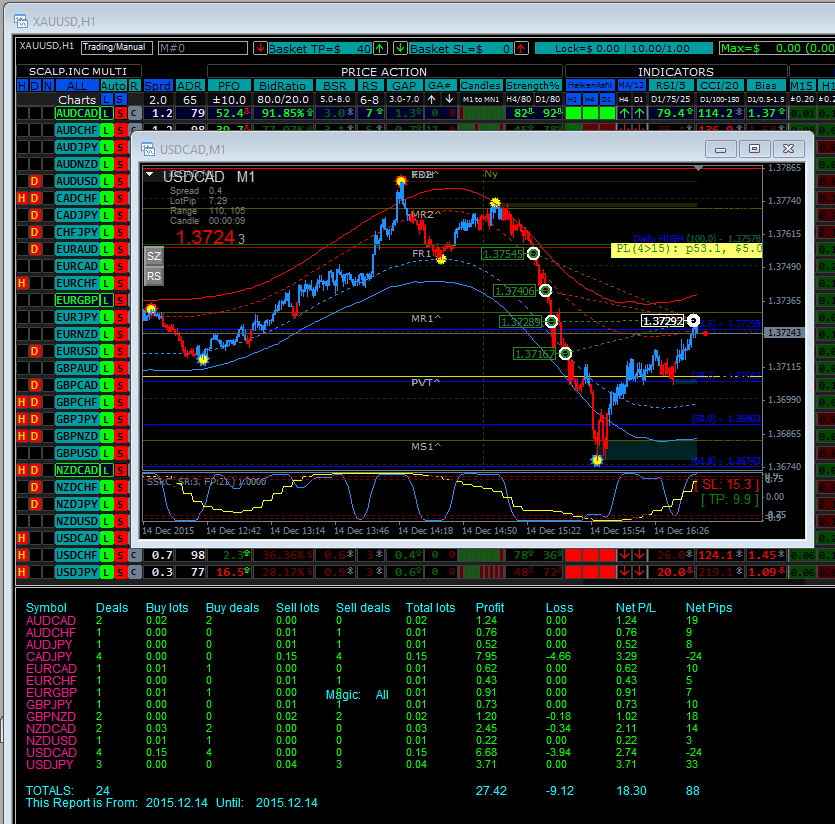
Task: Toggle the D flag for NZDJPY
Action: tap(35, 504)
